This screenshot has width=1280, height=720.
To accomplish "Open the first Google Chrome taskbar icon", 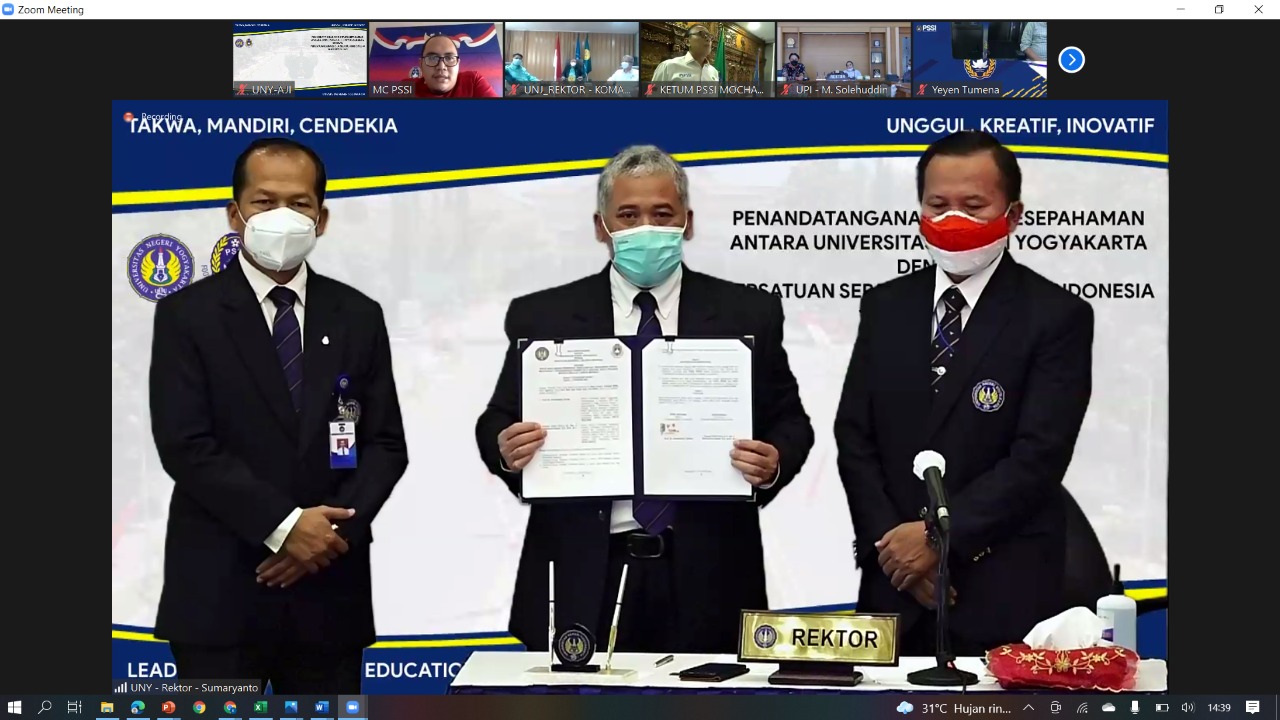I will (199, 707).
